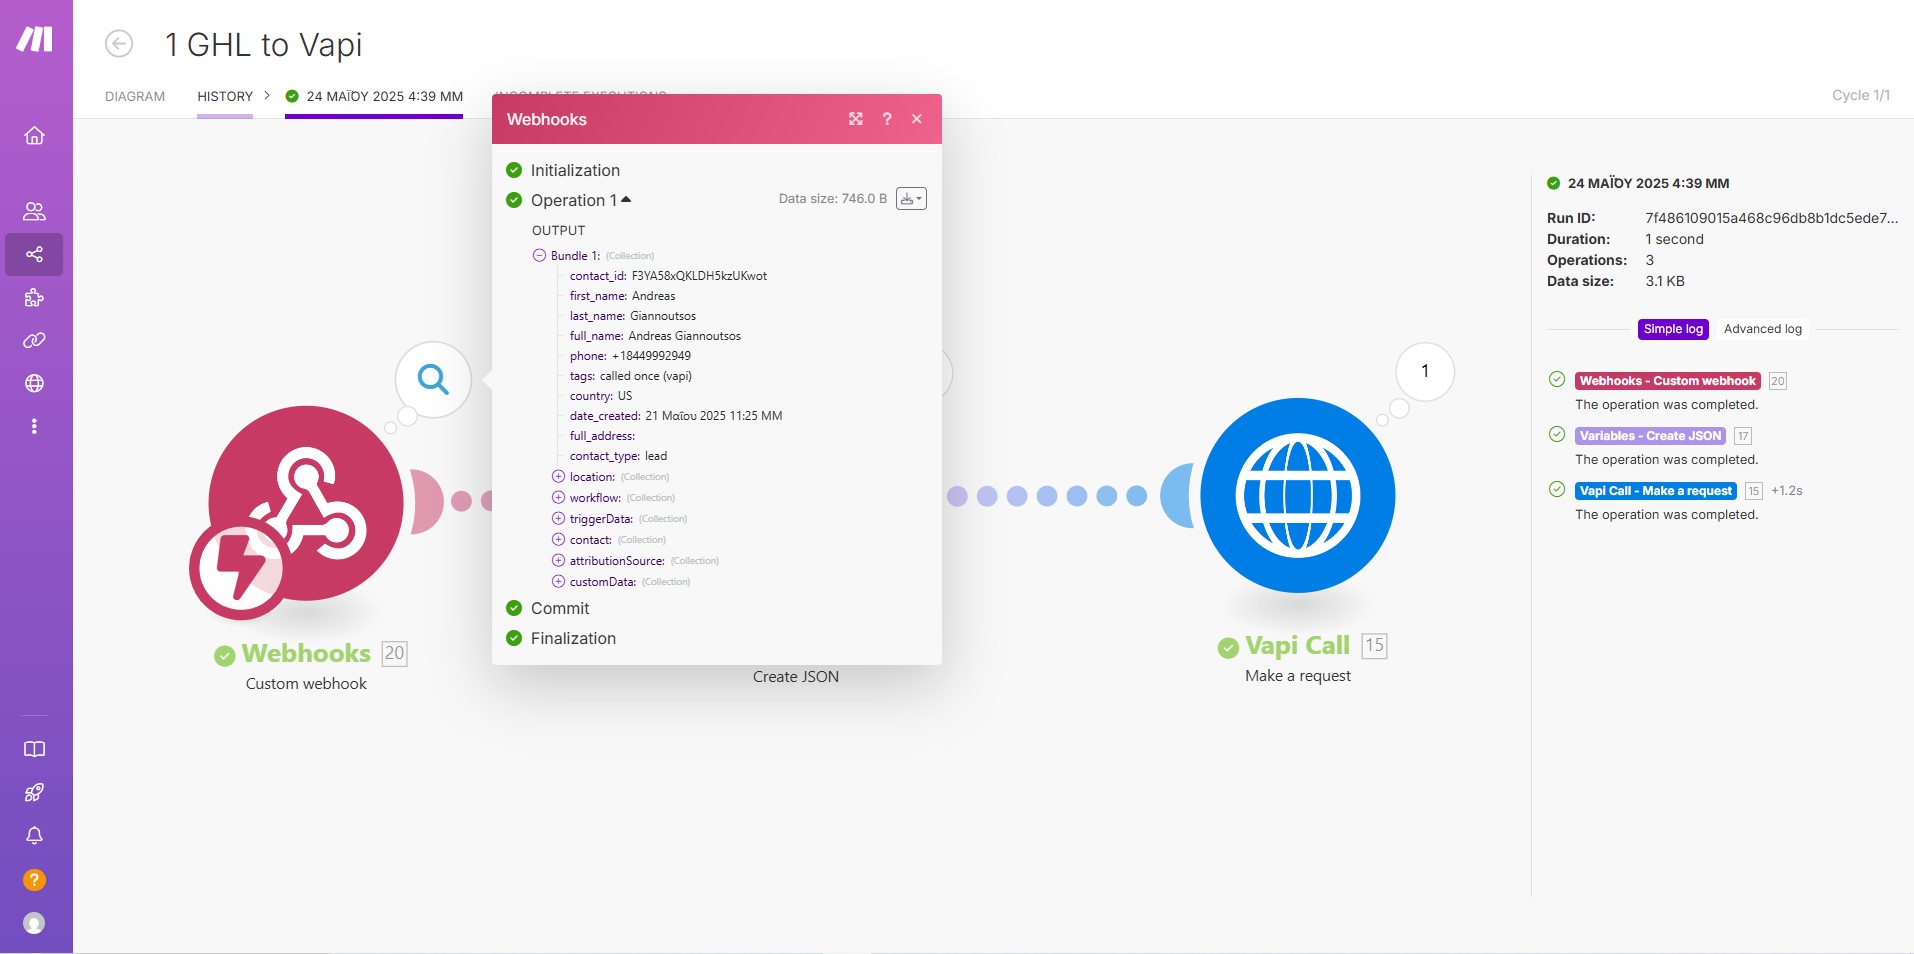Screen dimensions: 1914x954
Task: Open the three-dot More menu in sidebar
Action: 34,427
